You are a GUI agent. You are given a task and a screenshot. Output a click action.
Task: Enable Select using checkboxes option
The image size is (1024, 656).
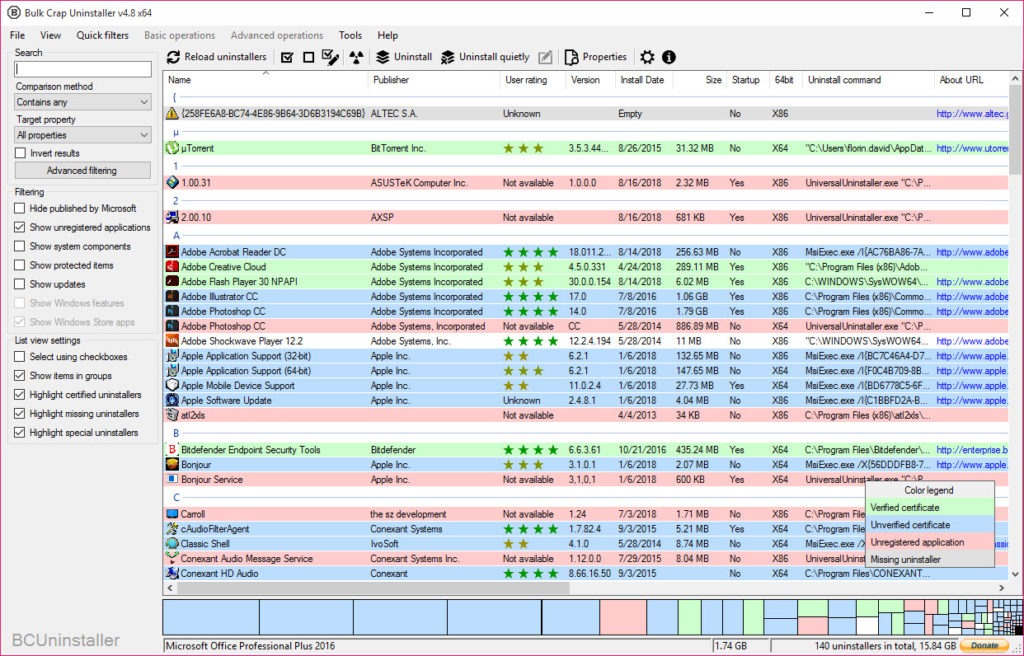(20, 357)
